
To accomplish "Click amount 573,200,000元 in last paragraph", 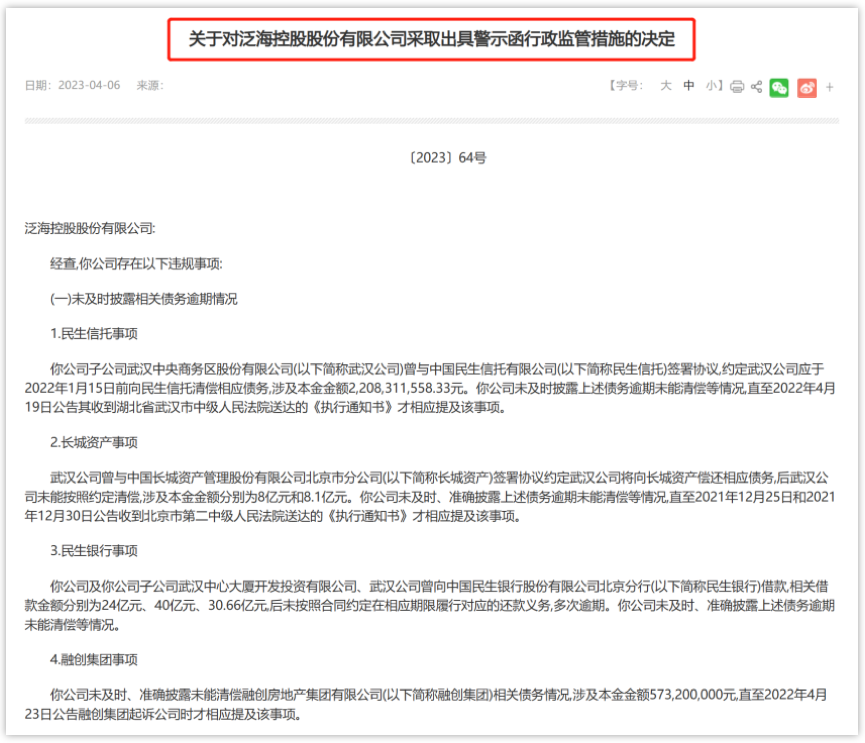I will (693, 694).
